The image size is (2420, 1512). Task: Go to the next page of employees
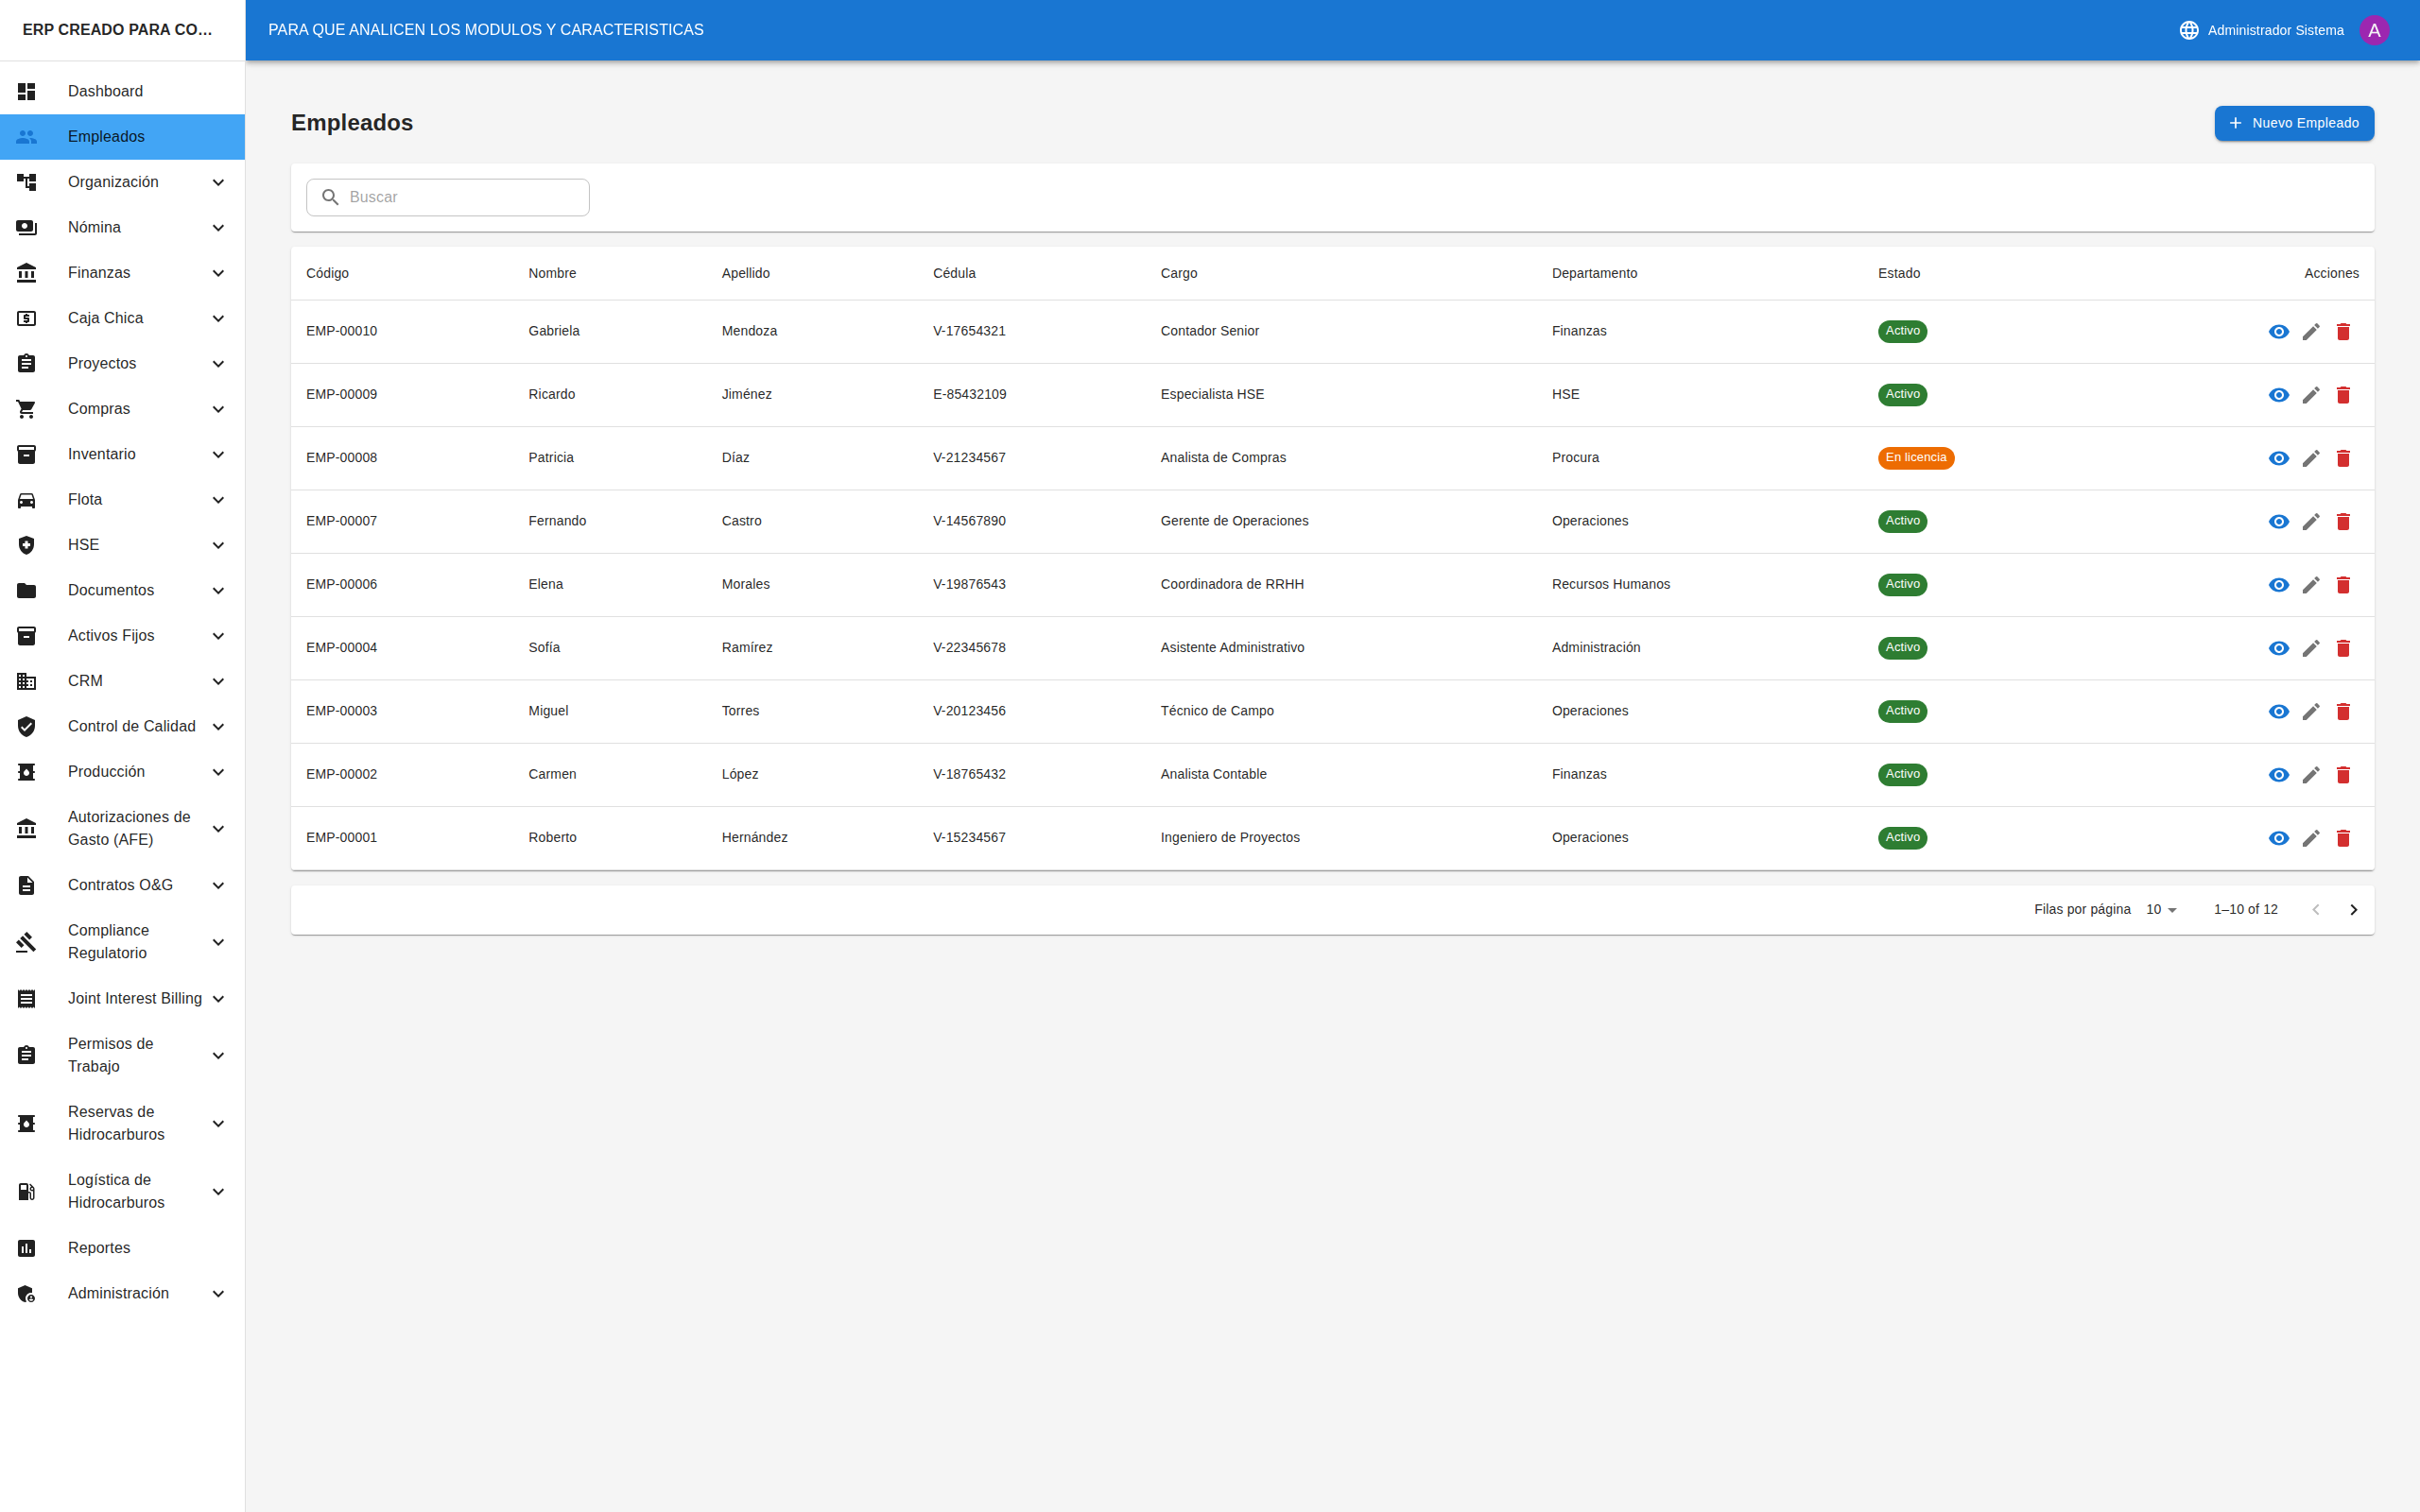(2353, 910)
